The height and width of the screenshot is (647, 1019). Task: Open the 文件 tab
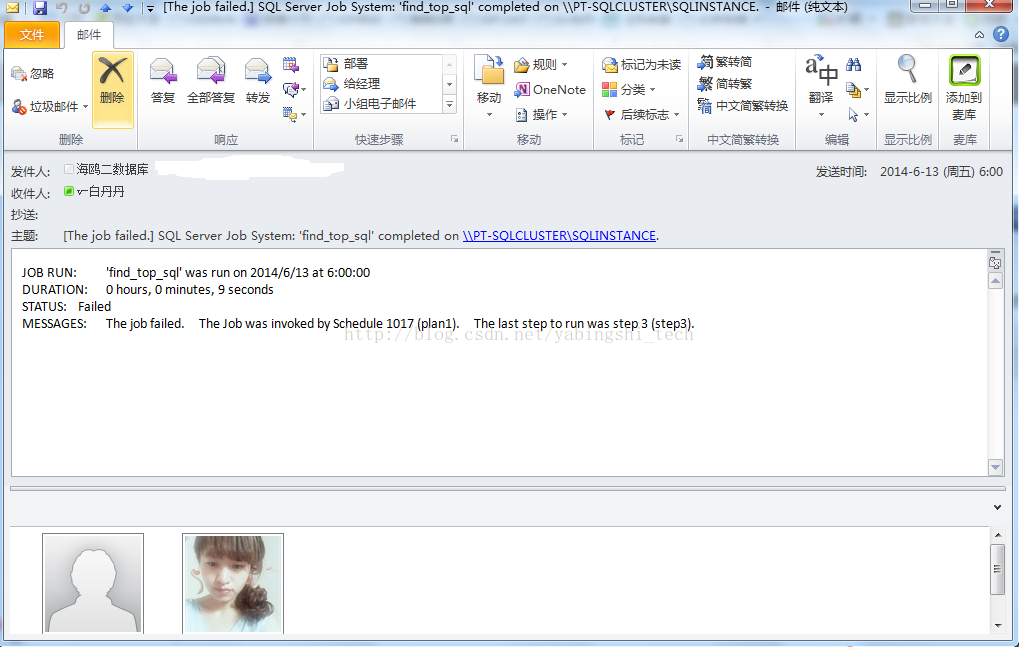[32, 35]
